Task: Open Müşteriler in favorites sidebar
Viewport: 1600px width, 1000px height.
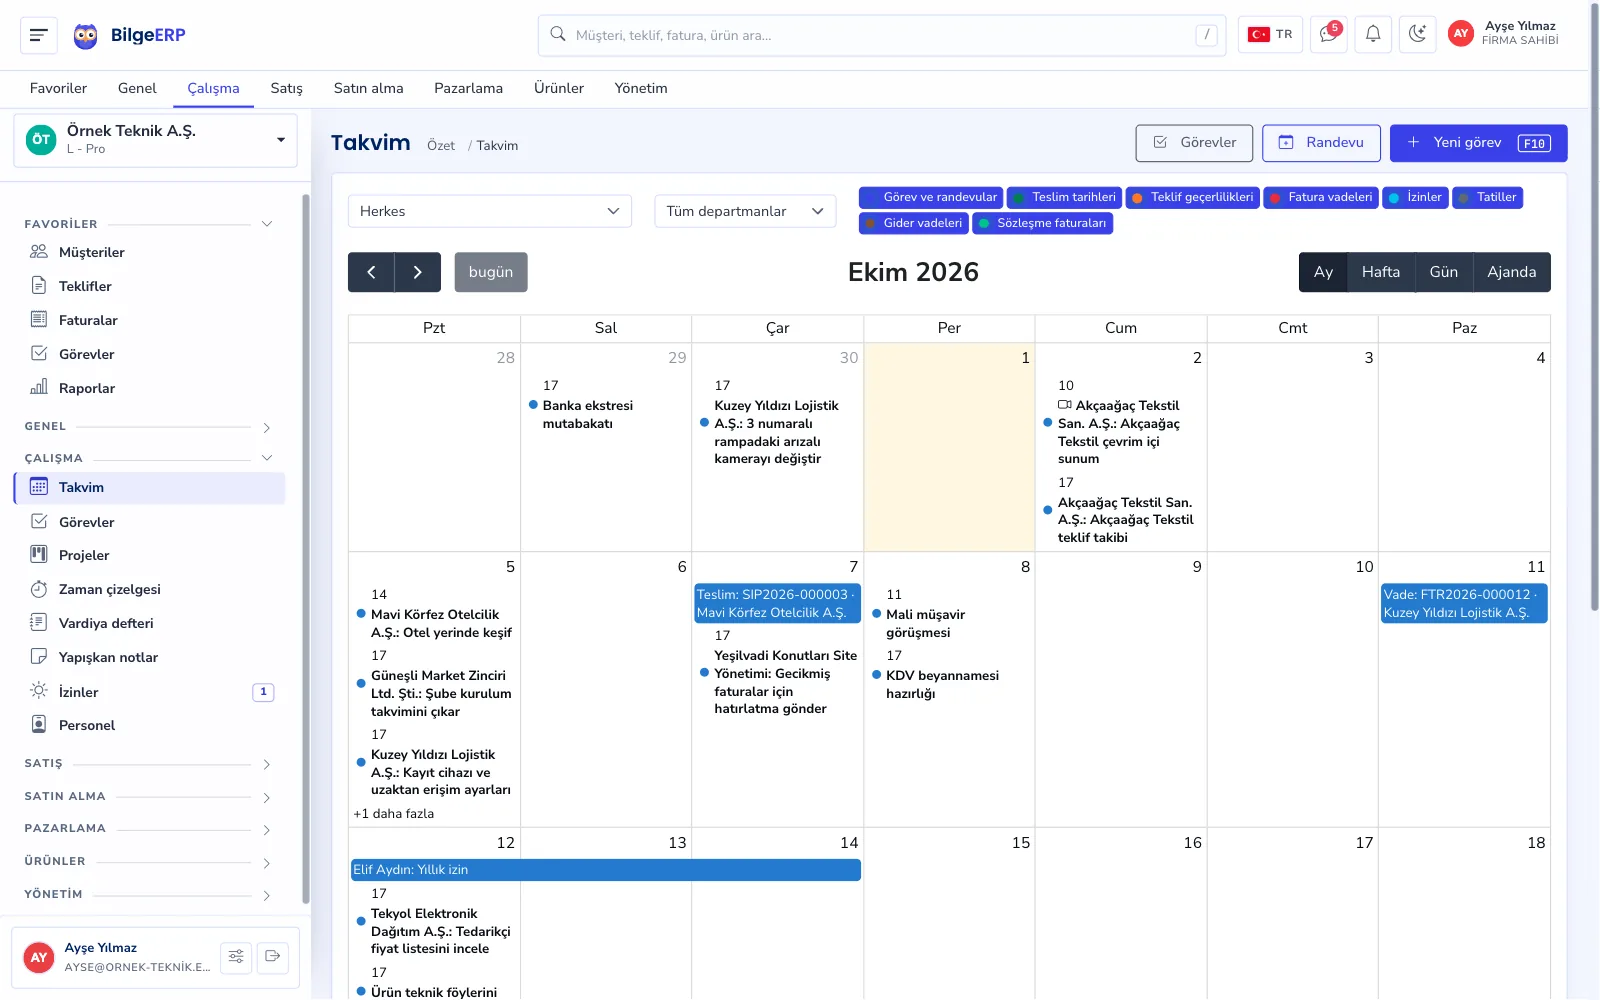Action: pyautogui.click(x=150, y=252)
